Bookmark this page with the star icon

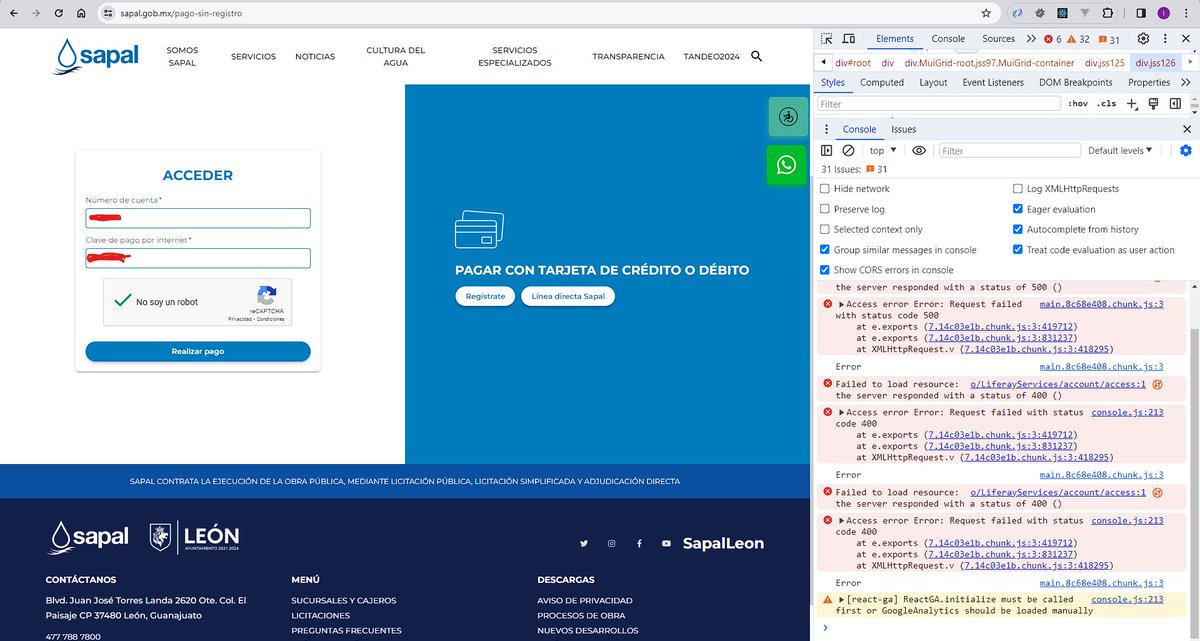pos(986,14)
